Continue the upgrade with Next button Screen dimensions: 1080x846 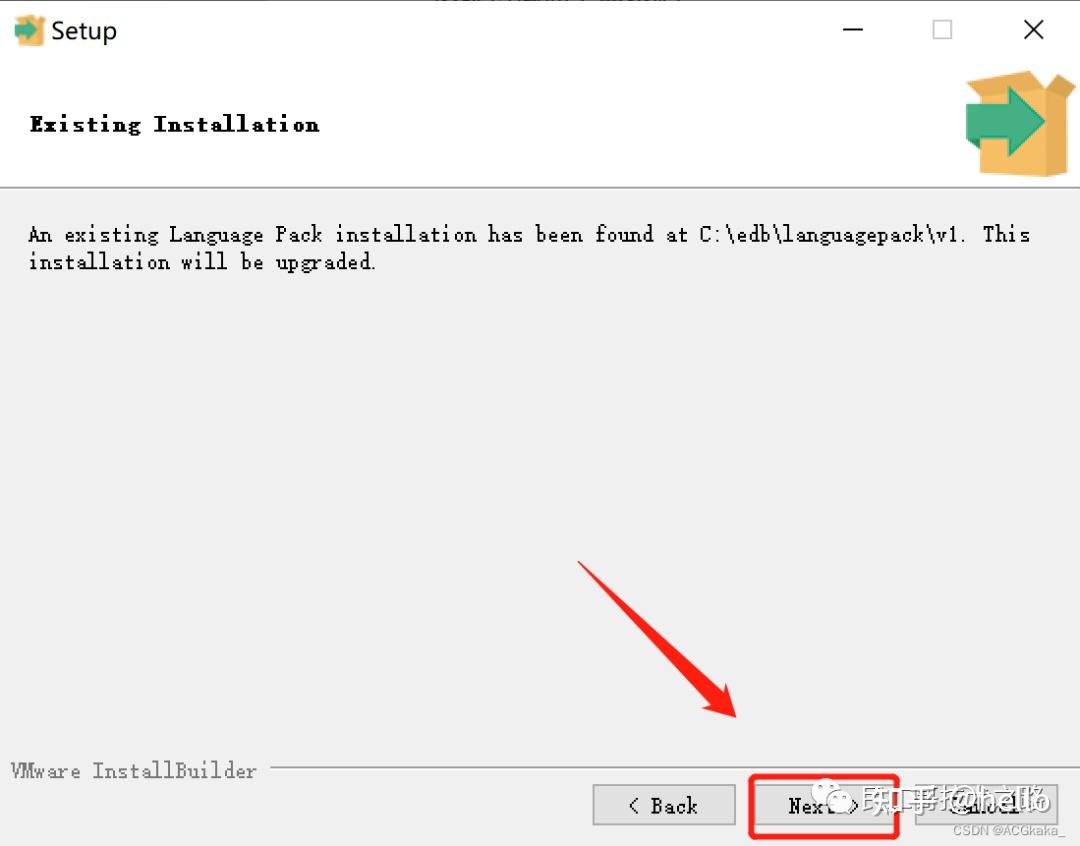coord(824,805)
